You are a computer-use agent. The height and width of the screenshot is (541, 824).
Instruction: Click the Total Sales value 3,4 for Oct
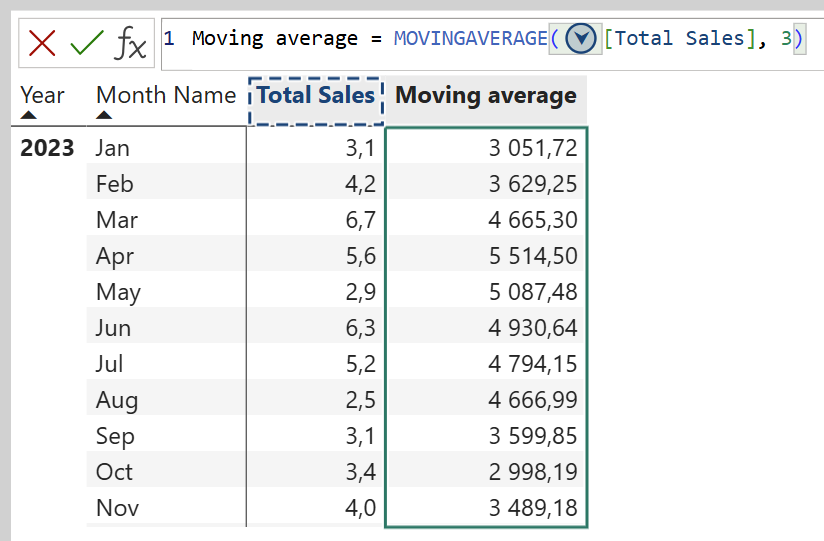(360, 472)
